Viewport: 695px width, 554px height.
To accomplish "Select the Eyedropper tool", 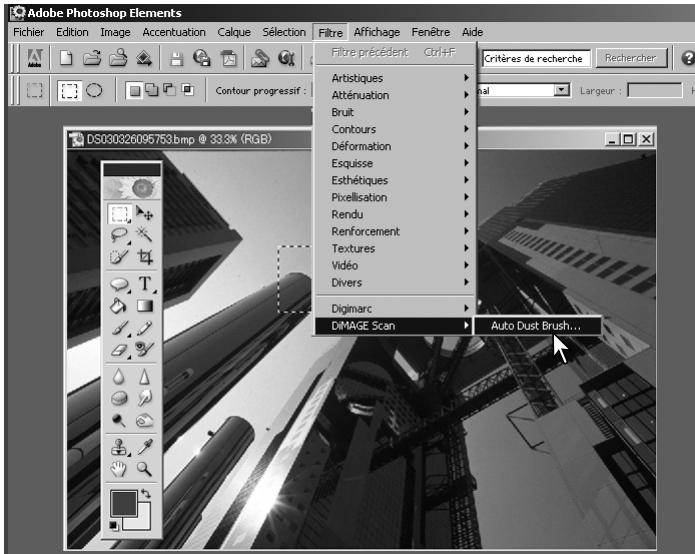I will click(x=144, y=447).
